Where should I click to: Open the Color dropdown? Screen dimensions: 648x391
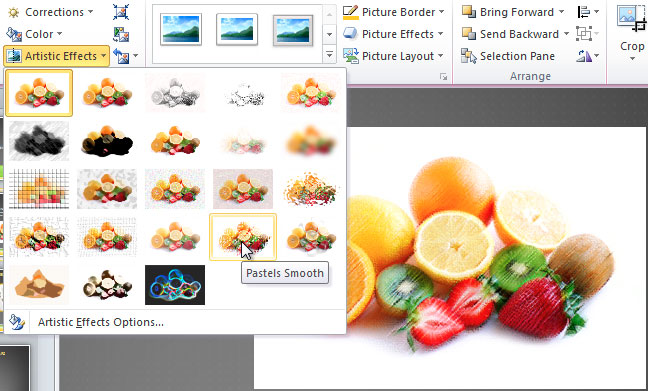click(x=35, y=34)
